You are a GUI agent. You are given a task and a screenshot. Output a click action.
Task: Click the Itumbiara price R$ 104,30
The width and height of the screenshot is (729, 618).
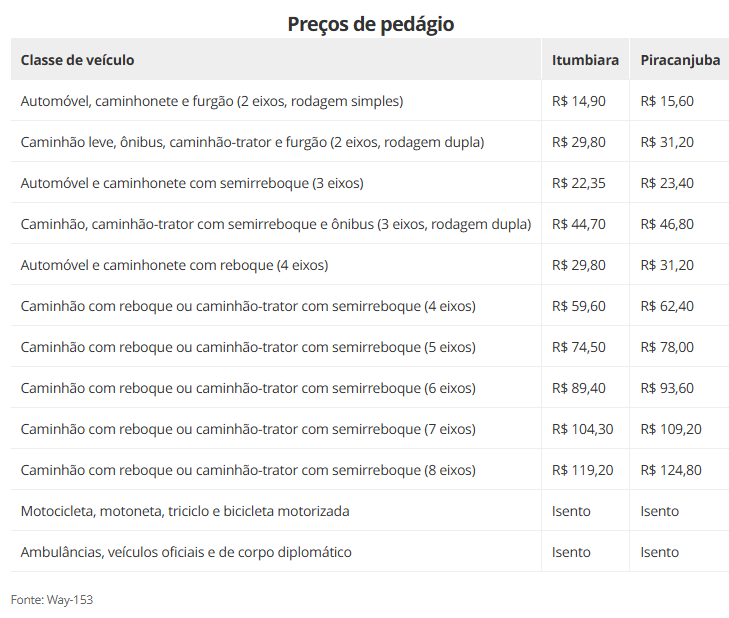(x=582, y=429)
